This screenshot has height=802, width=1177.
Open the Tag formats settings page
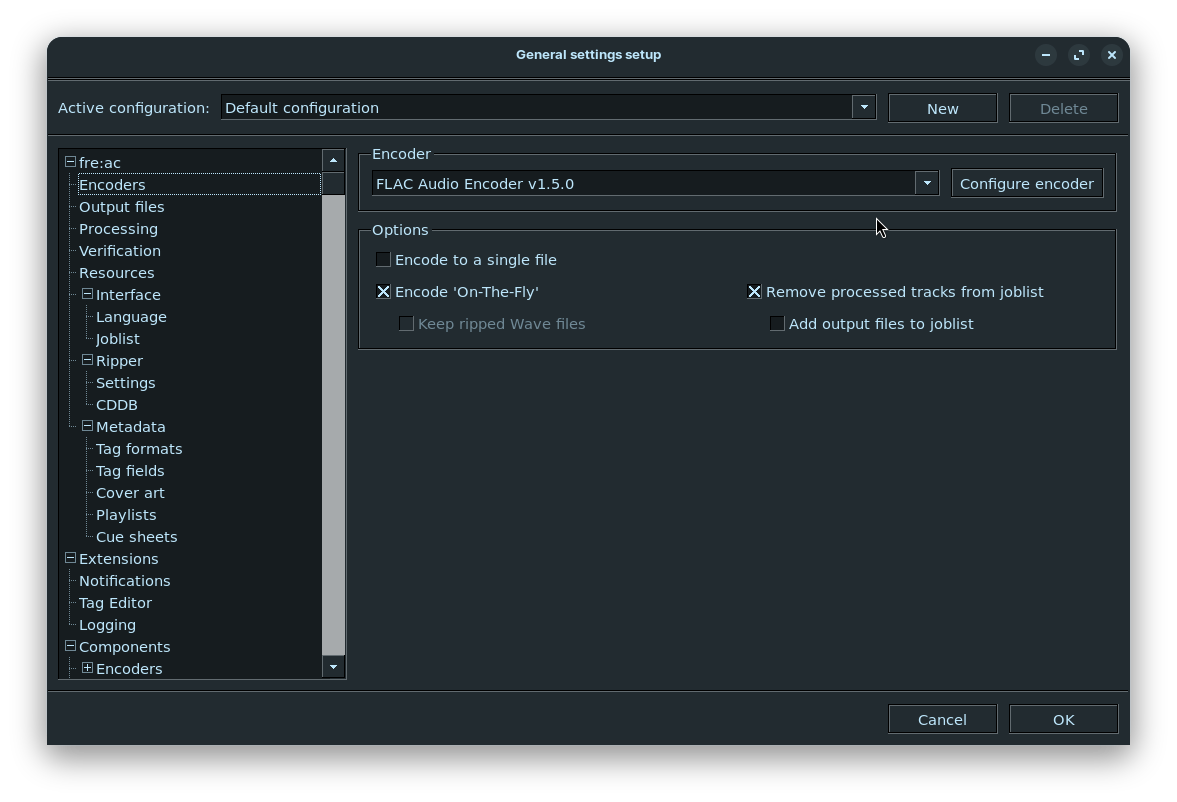pos(139,449)
